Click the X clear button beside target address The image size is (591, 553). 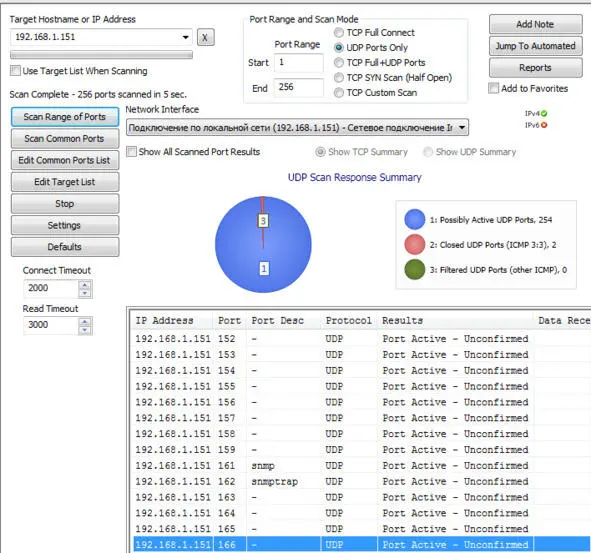click(x=205, y=37)
